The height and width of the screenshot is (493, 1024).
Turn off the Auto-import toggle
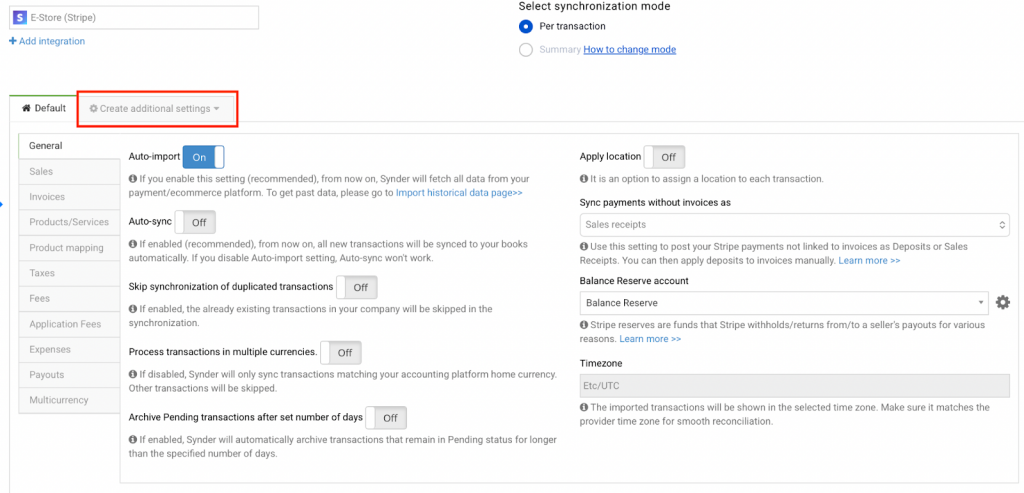click(204, 157)
